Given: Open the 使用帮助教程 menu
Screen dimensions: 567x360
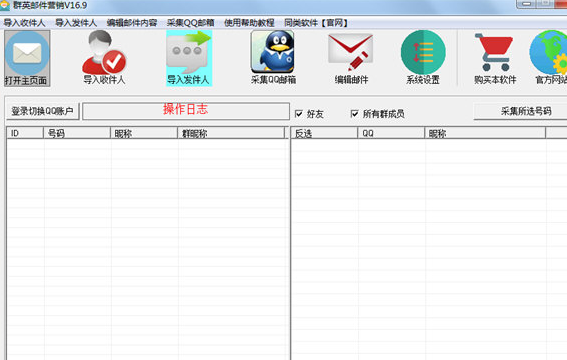Looking at the screenshot, I should (x=249, y=23).
